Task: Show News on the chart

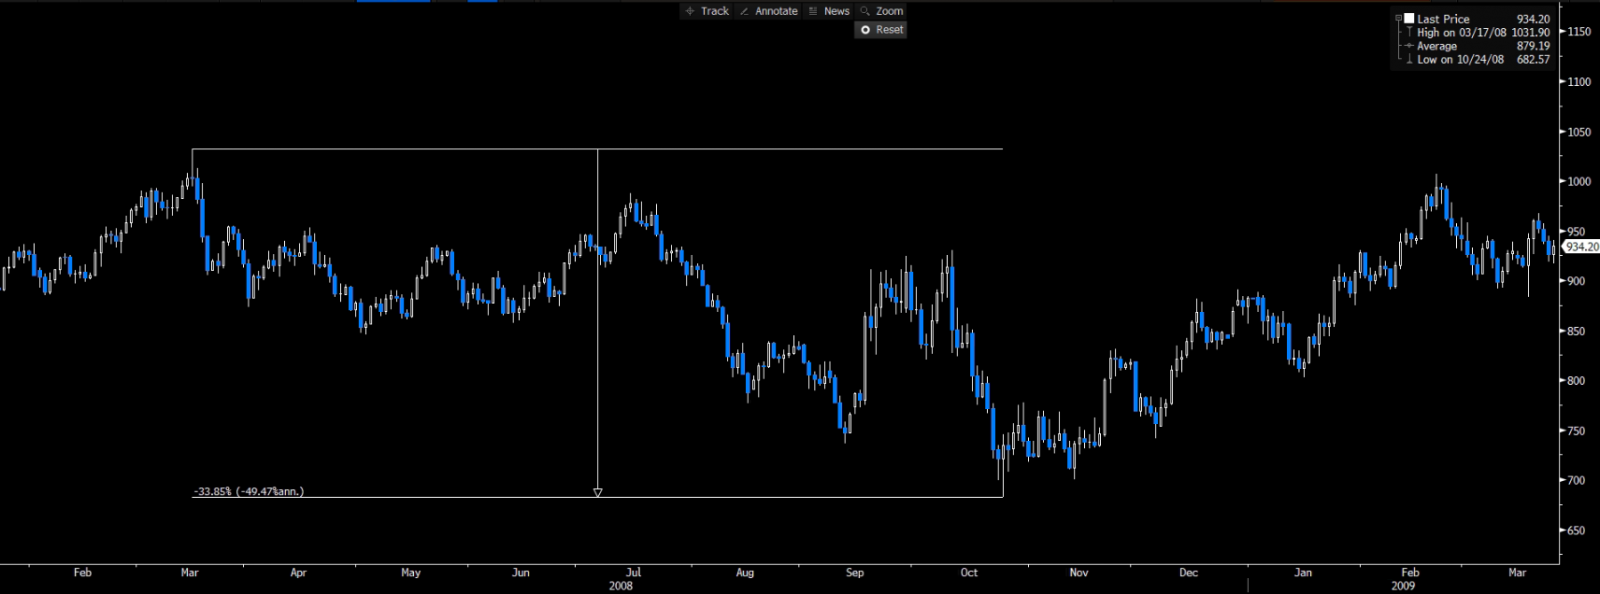Action: pyautogui.click(x=829, y=11)
